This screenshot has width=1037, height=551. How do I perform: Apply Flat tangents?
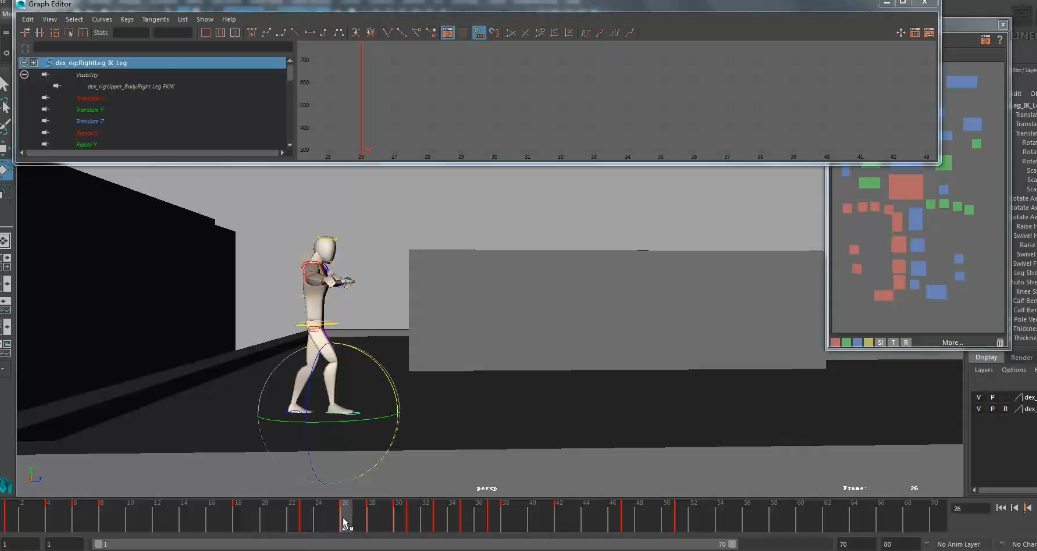pos(310,32)
